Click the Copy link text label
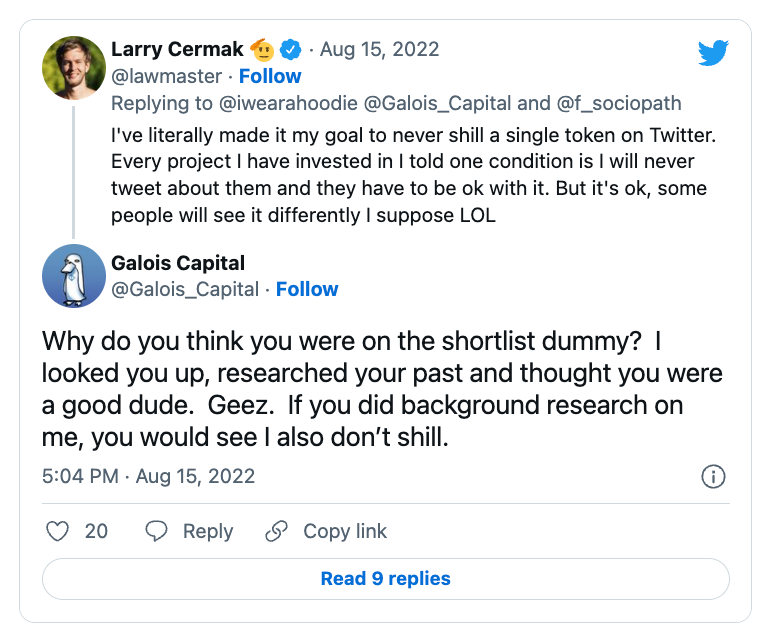Screen dimensions: 772x644 [345, 531]
